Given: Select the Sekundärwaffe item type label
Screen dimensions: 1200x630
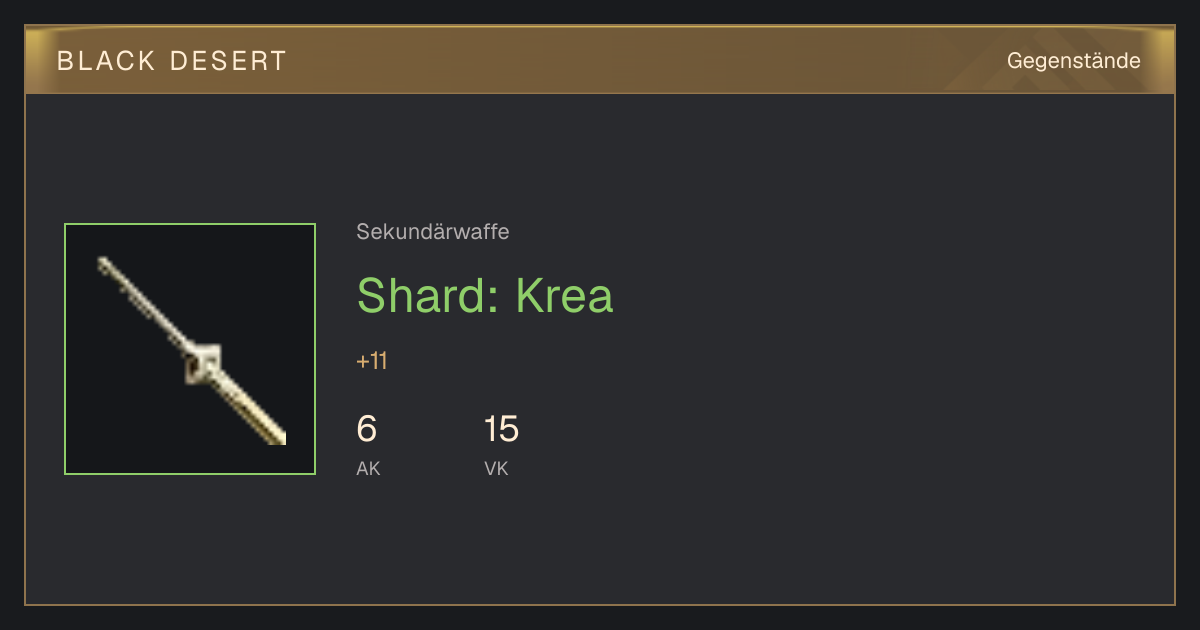Looking at the screenshot, I should point(433,232).
